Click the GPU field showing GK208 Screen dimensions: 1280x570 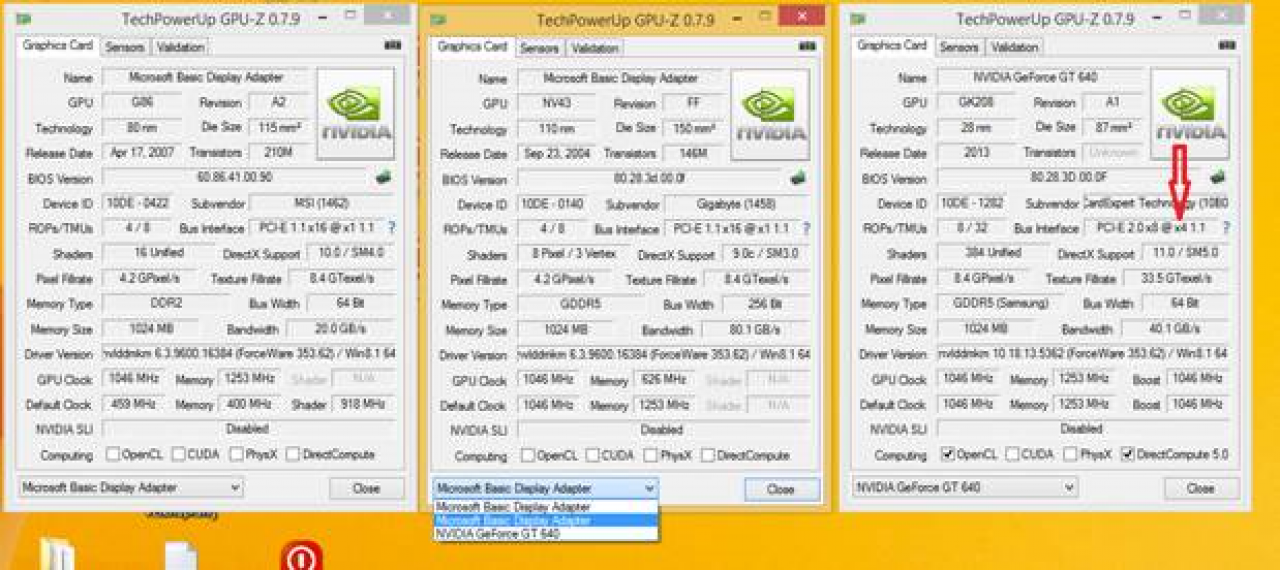[x=977, y=102]
